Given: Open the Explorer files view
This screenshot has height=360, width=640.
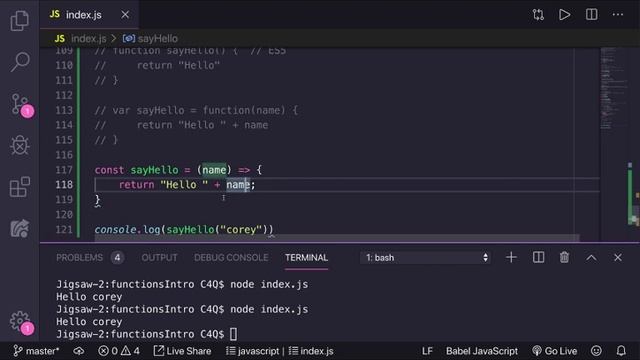Looking at the screenshot, I should (x=20, y=20).
